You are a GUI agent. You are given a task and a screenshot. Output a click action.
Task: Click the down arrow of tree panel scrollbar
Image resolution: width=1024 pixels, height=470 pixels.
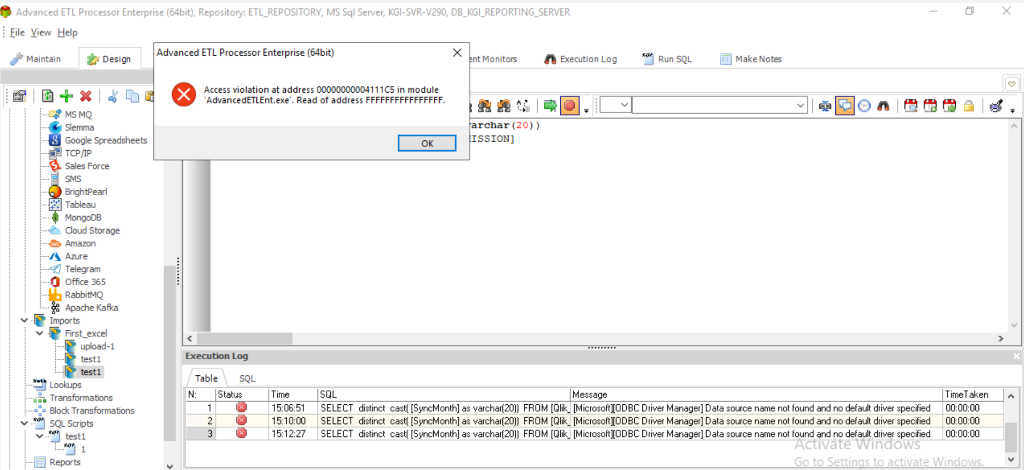point(170,465)
